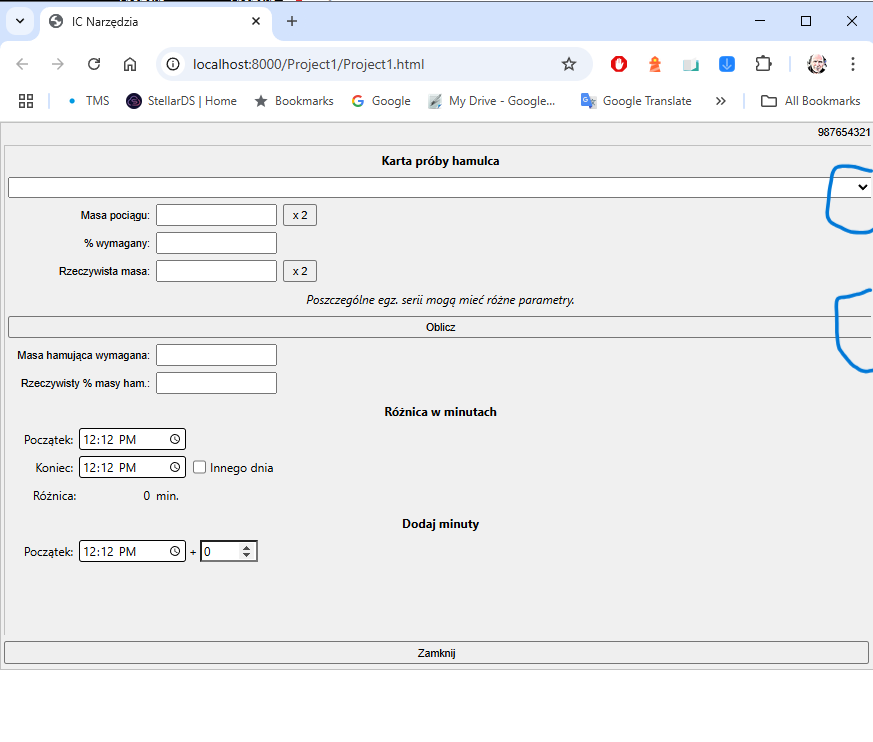
Task: Go to the browser home page icon
Action: point(130,64)
